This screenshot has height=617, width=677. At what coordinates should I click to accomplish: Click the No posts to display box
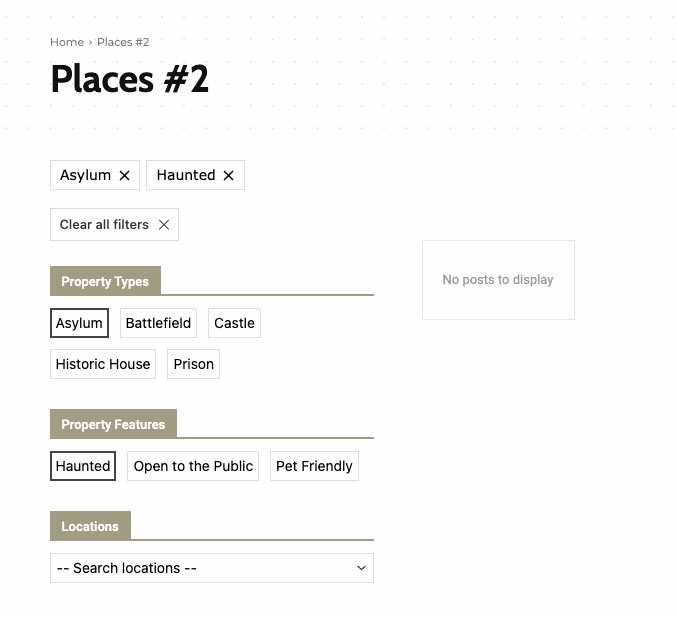[498, 280]
